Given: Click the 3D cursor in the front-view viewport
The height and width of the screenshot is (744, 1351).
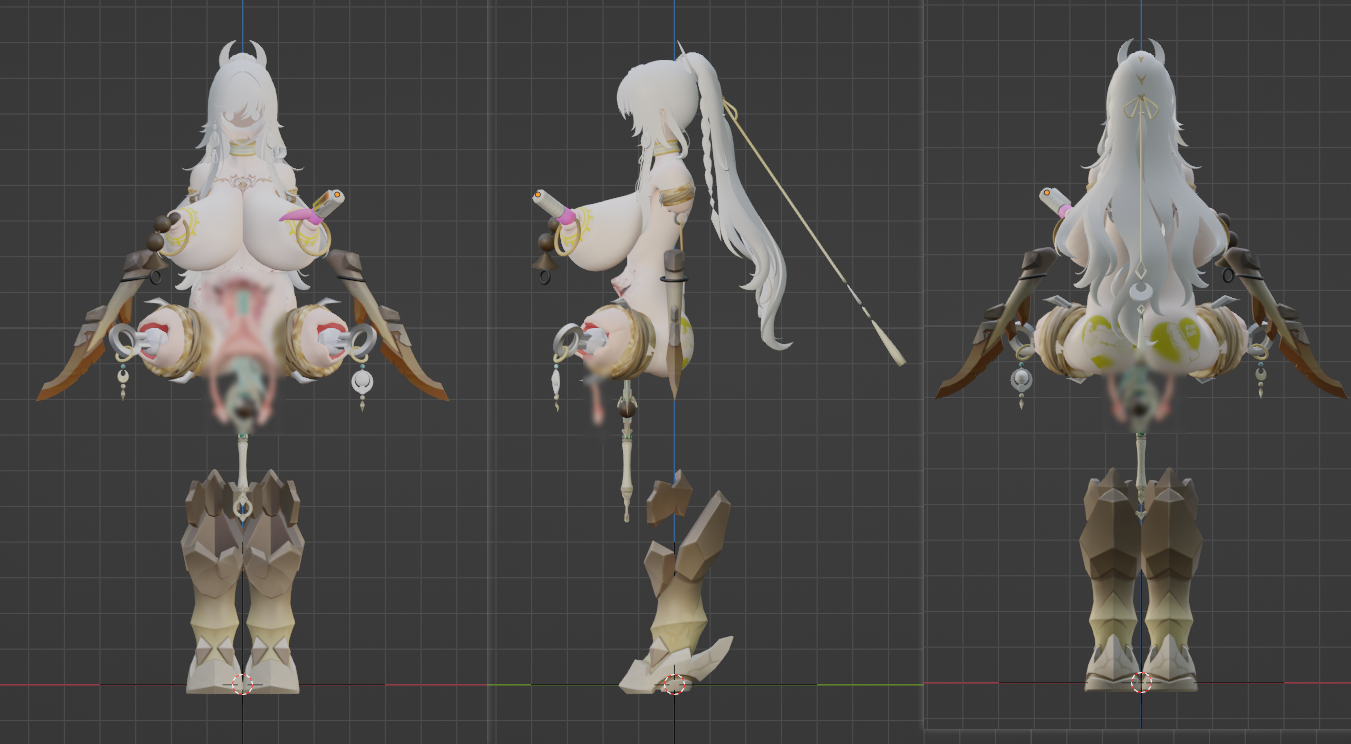Looking at the screenshot, I should coord(242,684).
